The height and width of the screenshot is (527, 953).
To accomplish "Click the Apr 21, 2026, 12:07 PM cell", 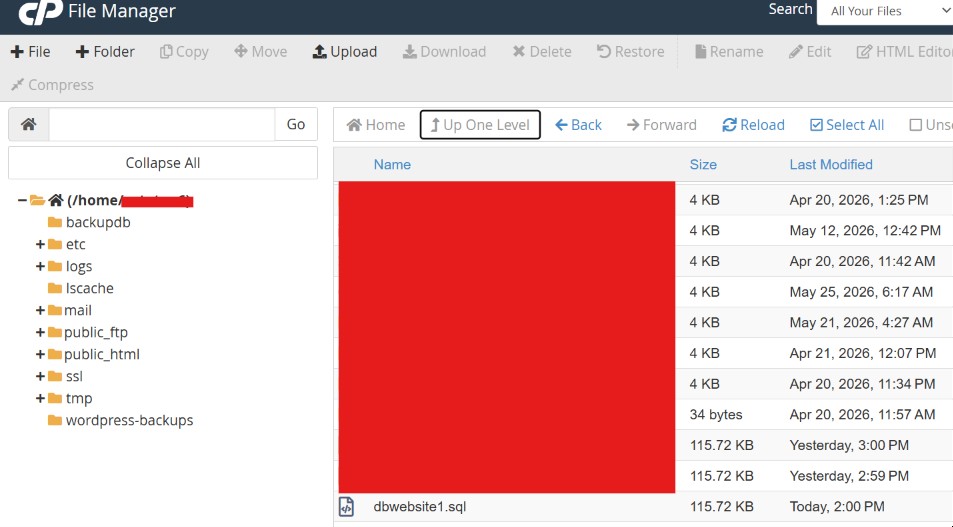I will click(x=862, y=353).
